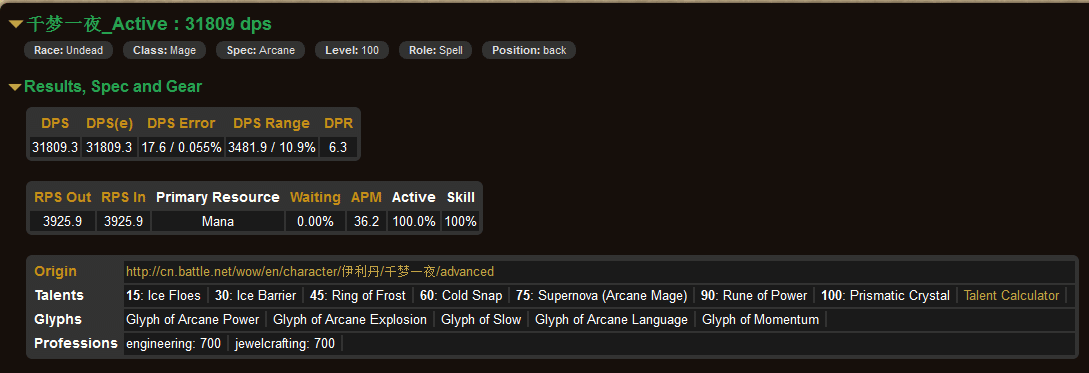Click the DPS Range column header

[272, 123]
